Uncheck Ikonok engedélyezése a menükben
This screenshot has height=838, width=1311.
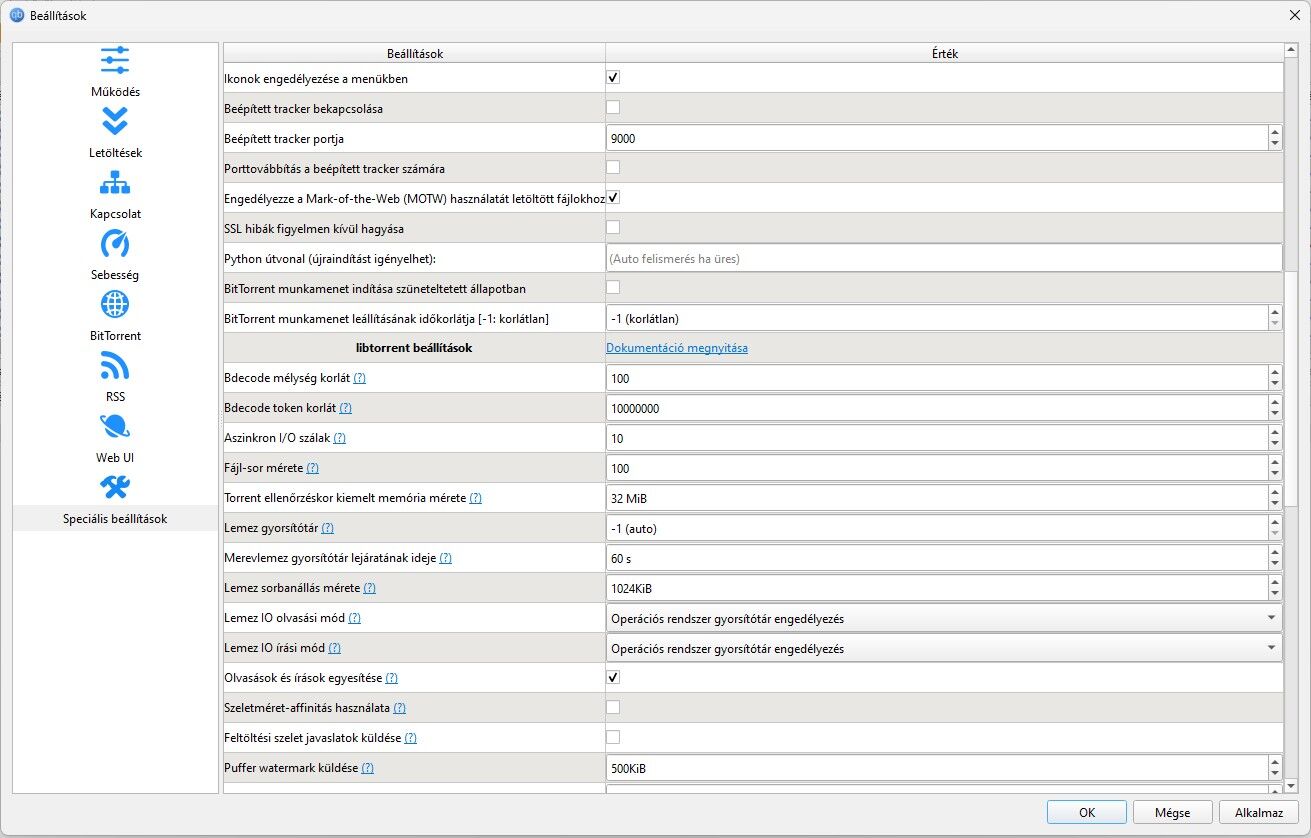pyautogui.click(x=614, y=78)
